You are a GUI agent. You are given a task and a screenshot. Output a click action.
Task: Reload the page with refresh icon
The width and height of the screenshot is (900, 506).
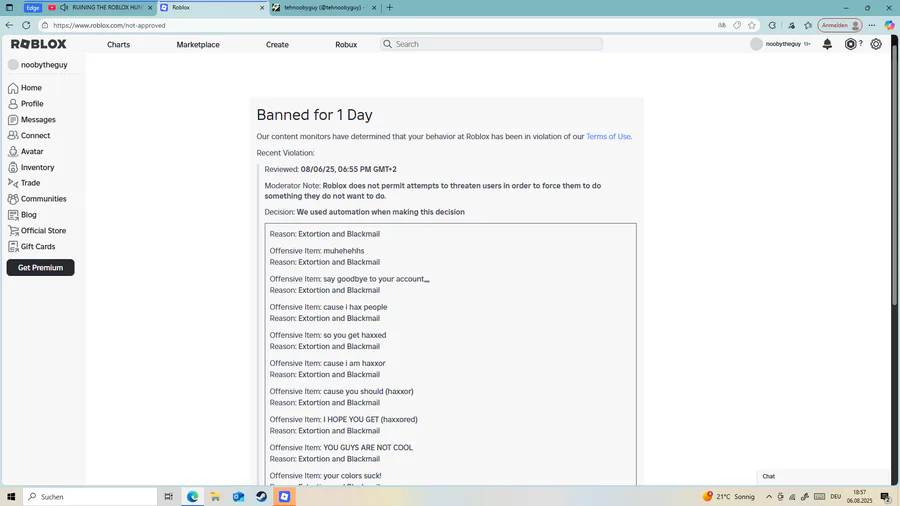[x=26, y=25]
